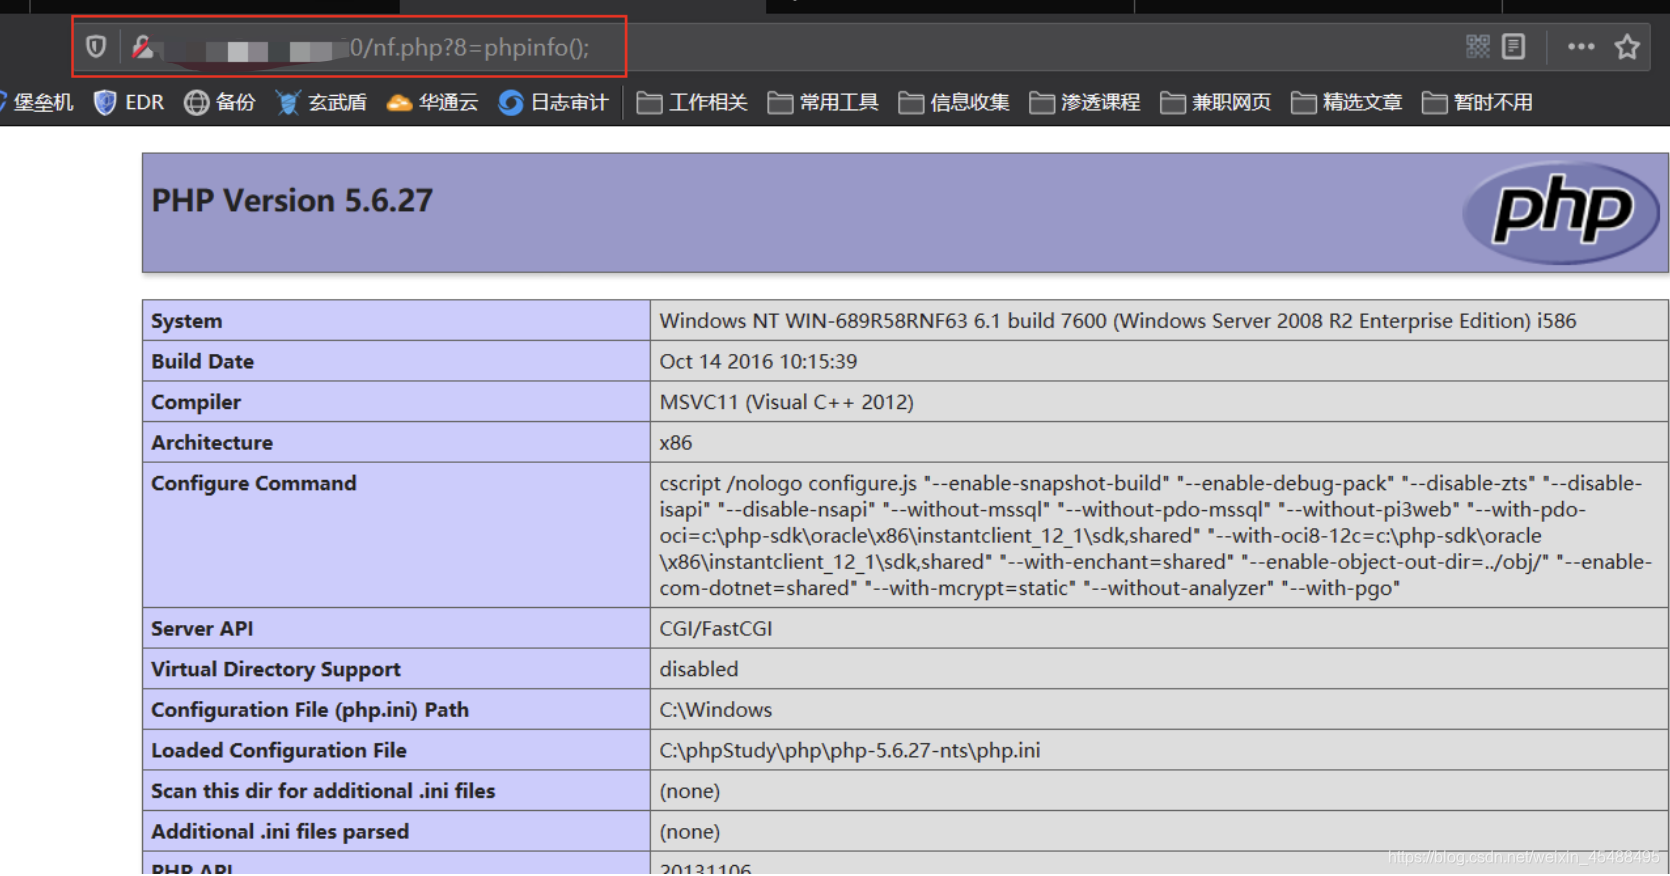Click Virtual Directory Support label
The height and width of the screenshot is (876, 1670).
pyautogui.click(x=276, y=669)
